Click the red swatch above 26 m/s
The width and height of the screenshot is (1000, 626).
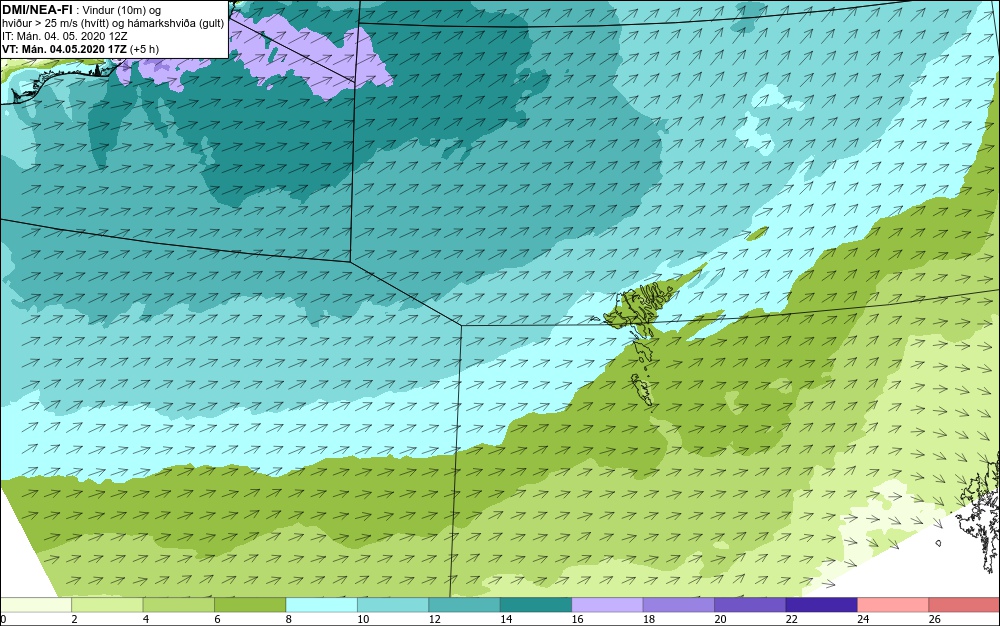click(x=964, y=605)
